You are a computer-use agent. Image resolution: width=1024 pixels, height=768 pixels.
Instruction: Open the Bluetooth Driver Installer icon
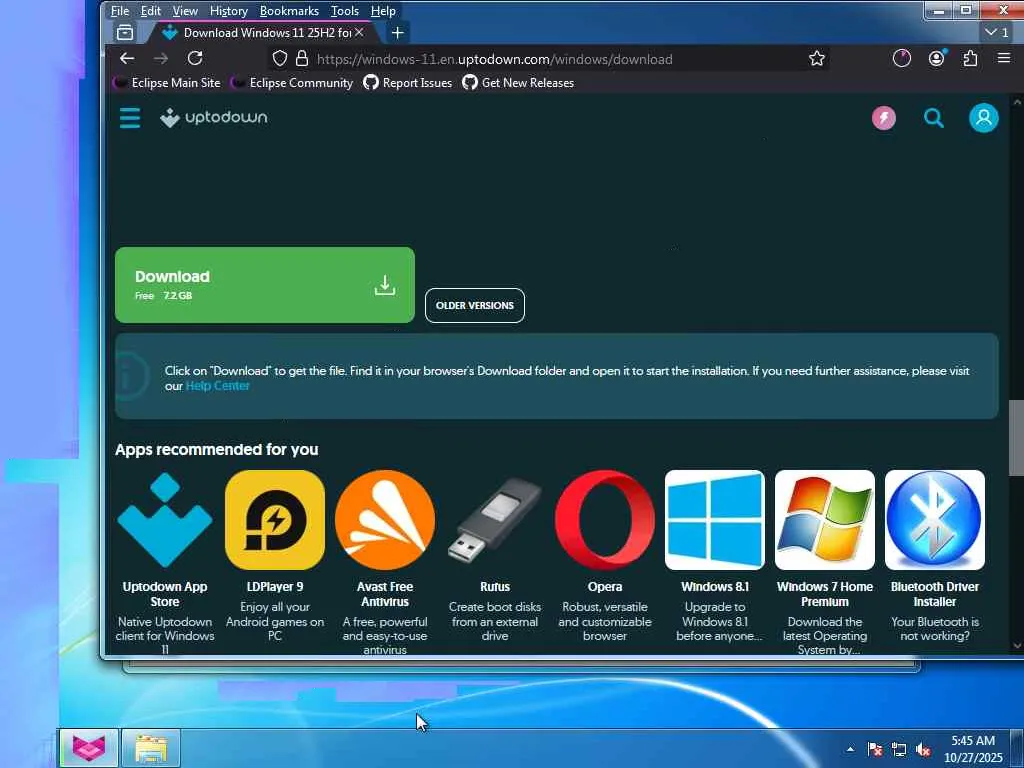(x=935, y=520)
